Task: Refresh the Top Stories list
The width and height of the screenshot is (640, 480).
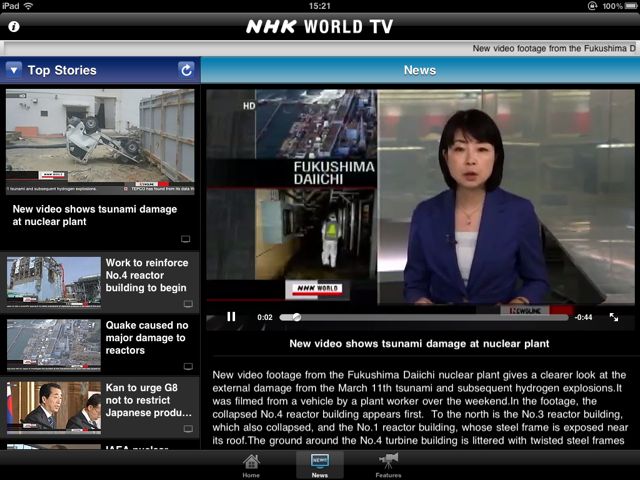Action: tap(186, 70)
